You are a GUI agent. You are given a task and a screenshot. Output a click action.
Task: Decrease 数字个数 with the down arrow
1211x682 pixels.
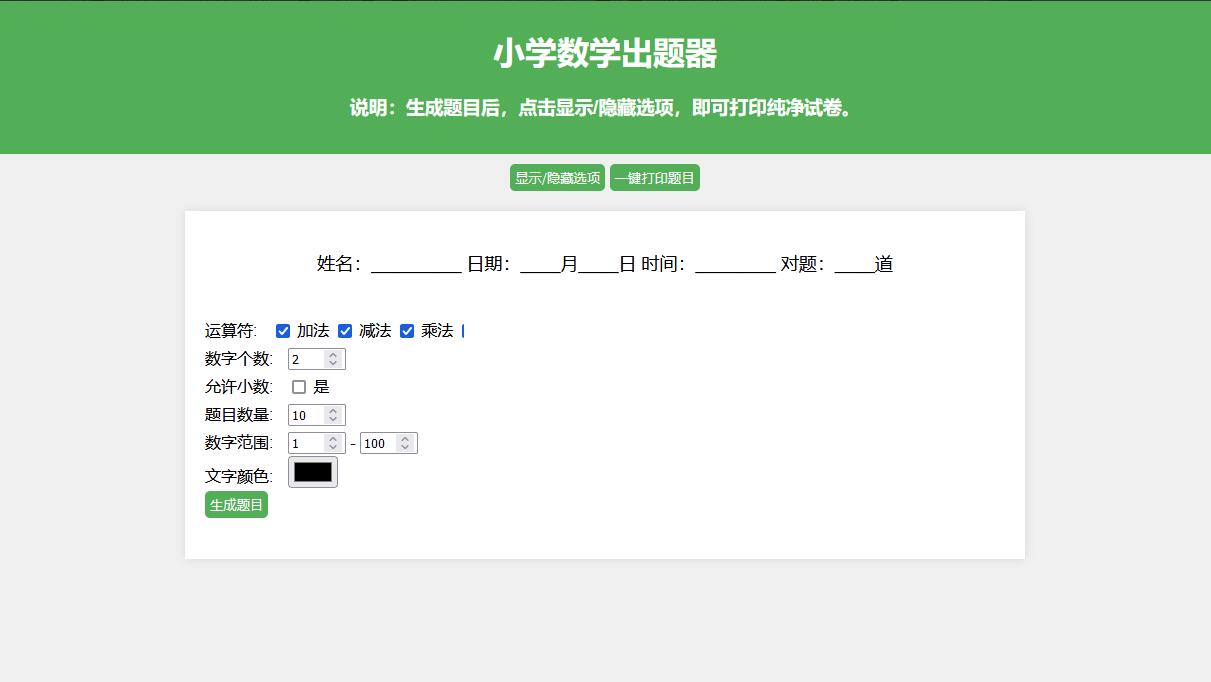pyautogui.click(x=333, y=364)
